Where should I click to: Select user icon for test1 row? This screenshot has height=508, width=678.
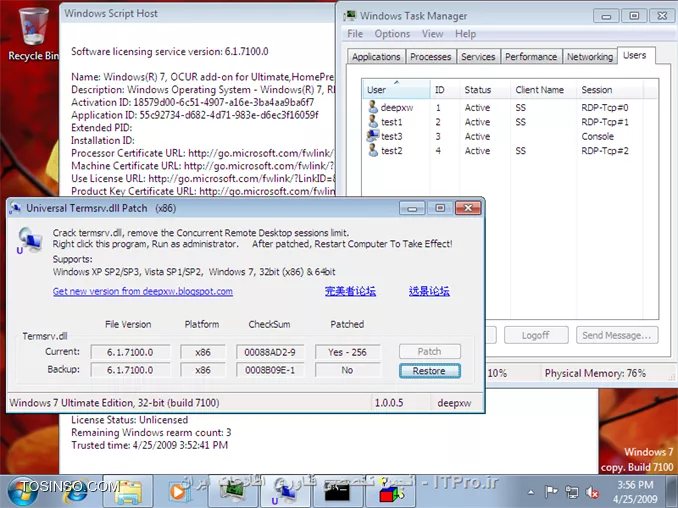point(373,121)
